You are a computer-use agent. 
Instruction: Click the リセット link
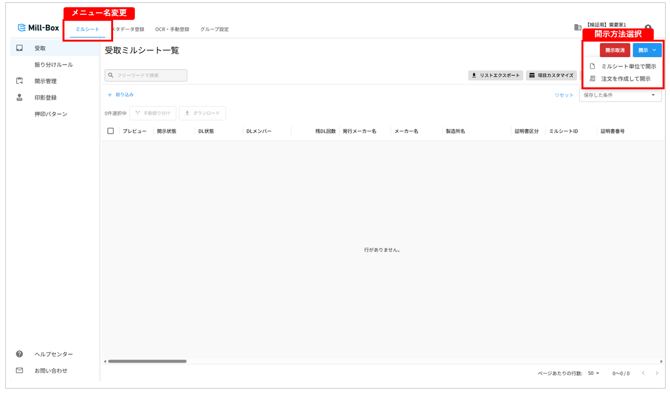pyautogui.click(x=564, y=95)
